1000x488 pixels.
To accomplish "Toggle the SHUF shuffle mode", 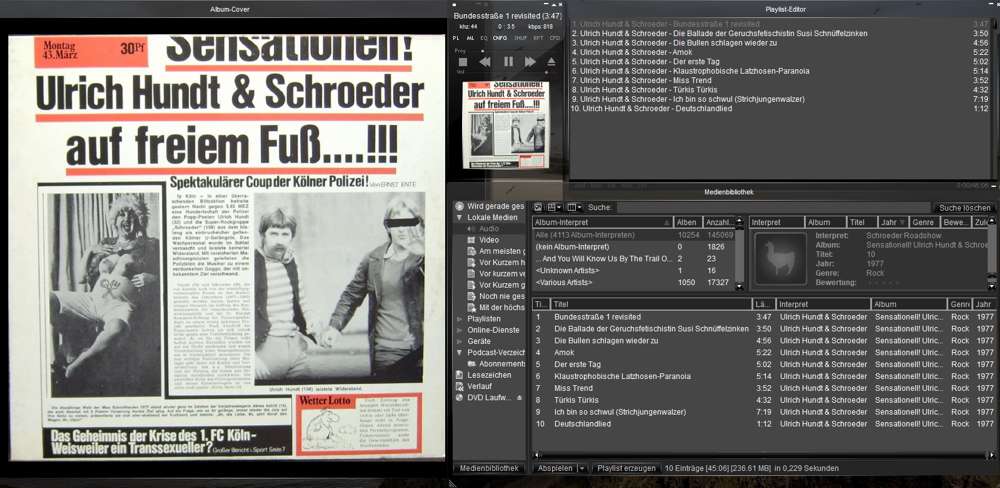I will (x=520, y=37).
